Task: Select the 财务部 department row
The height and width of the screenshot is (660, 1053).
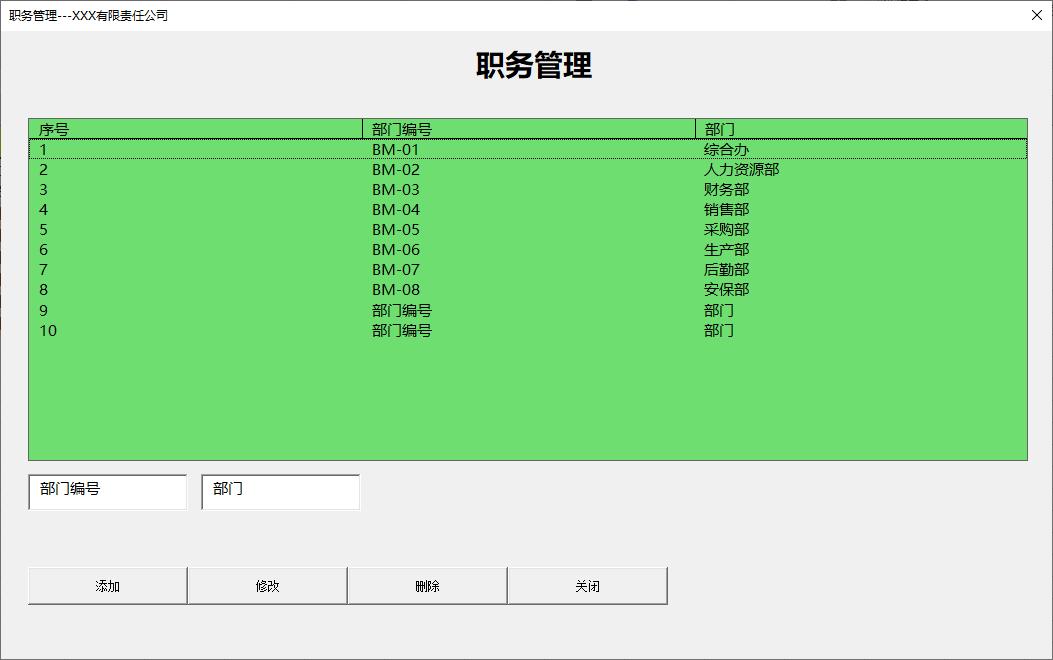Action: tap(400, 189)
